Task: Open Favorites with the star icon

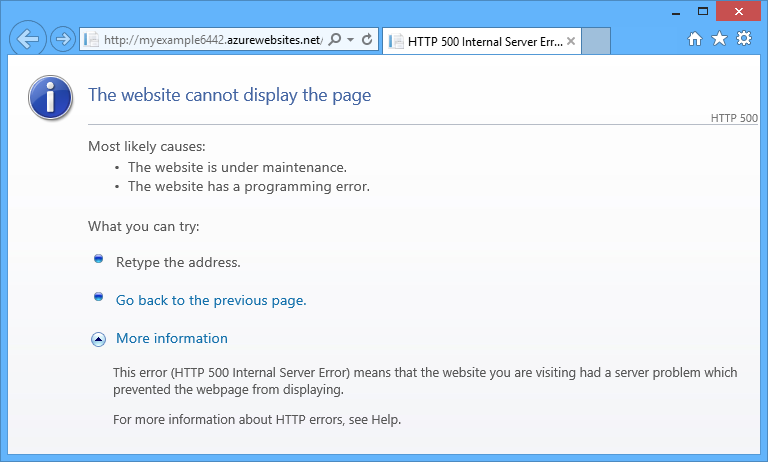Action: click(x=719, y=38)
